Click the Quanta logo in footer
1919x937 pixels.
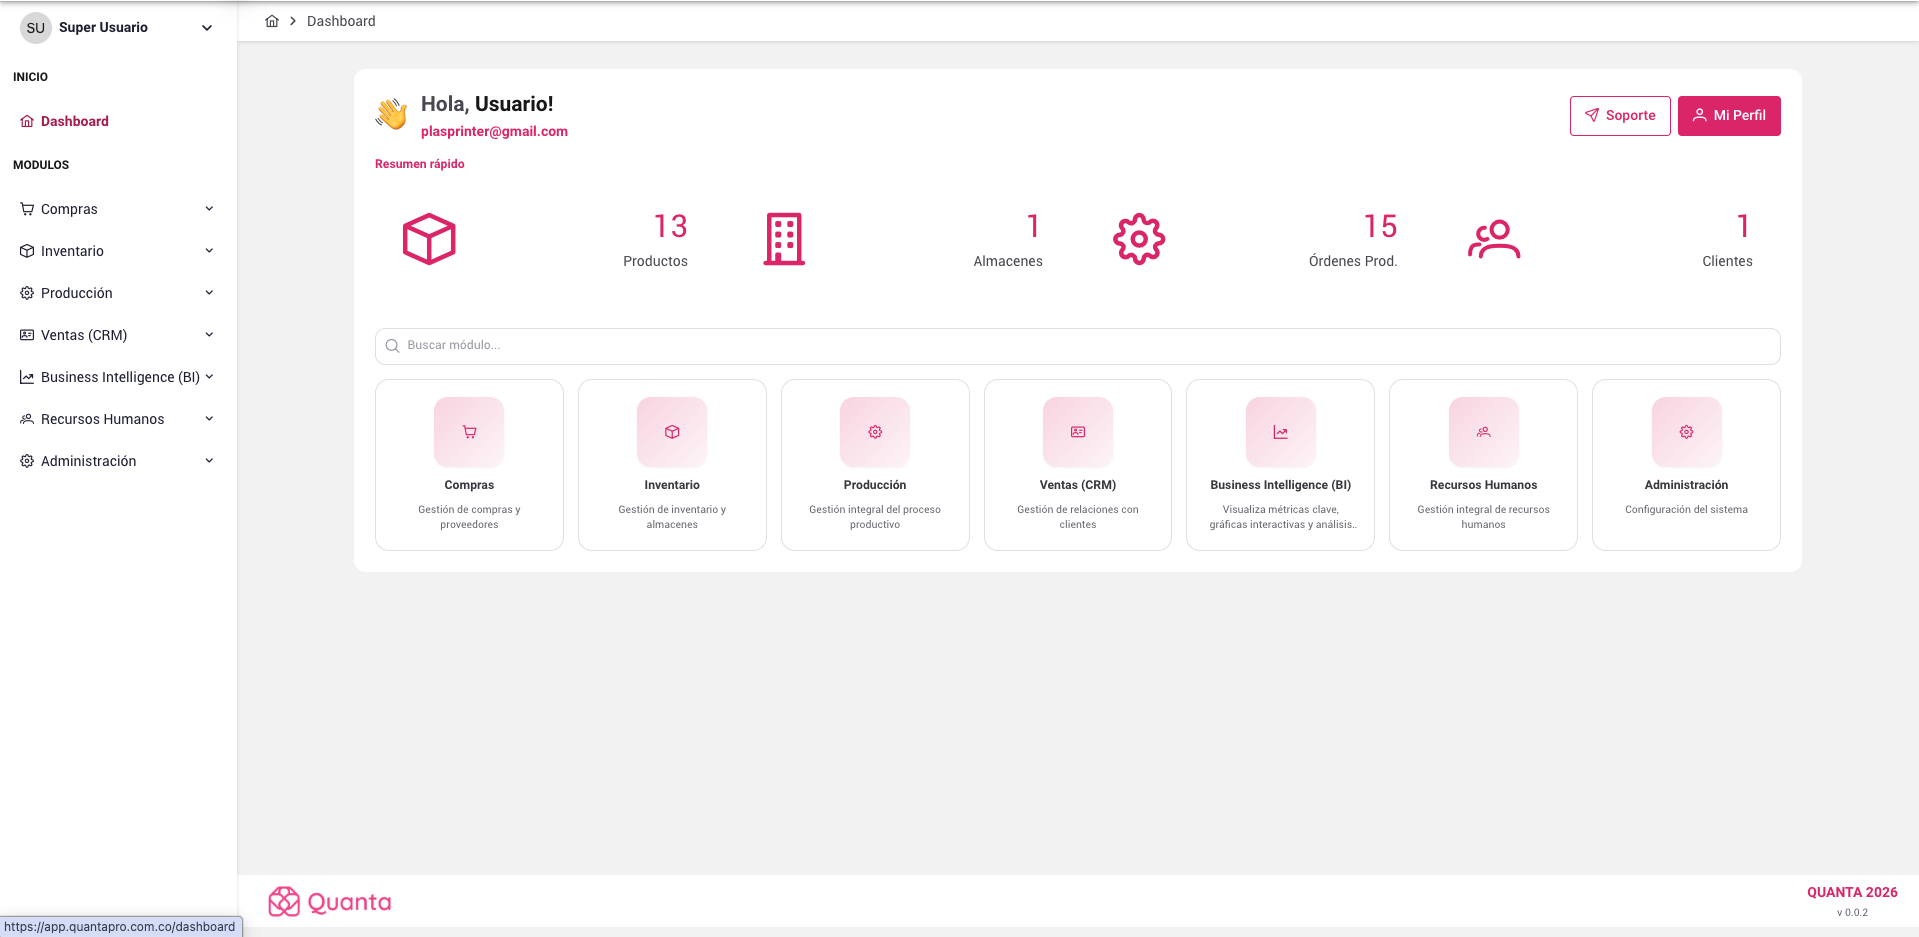coord(330,902)
